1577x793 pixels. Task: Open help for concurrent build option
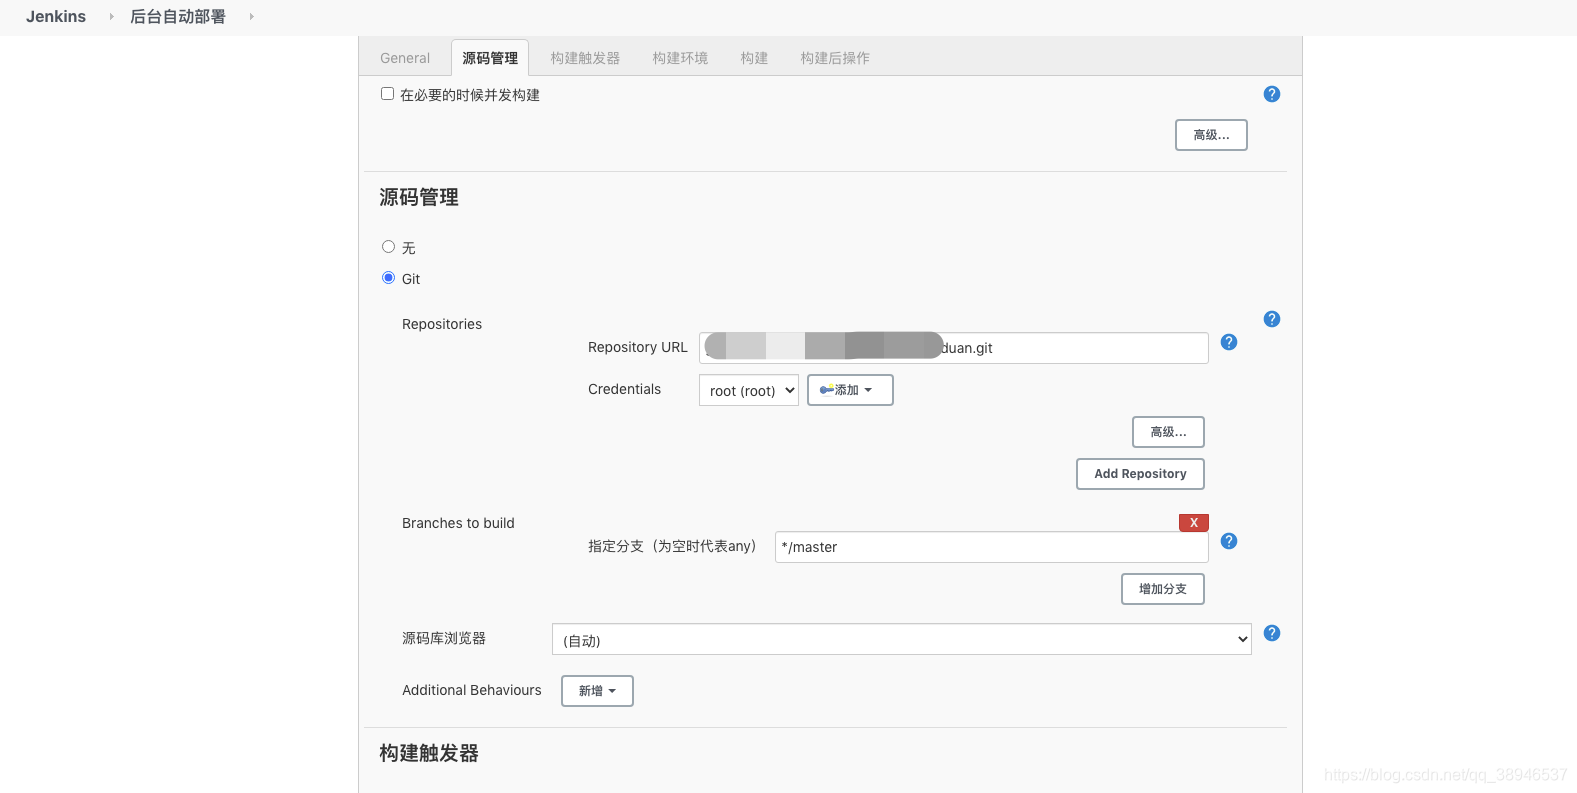[1271, 94]
